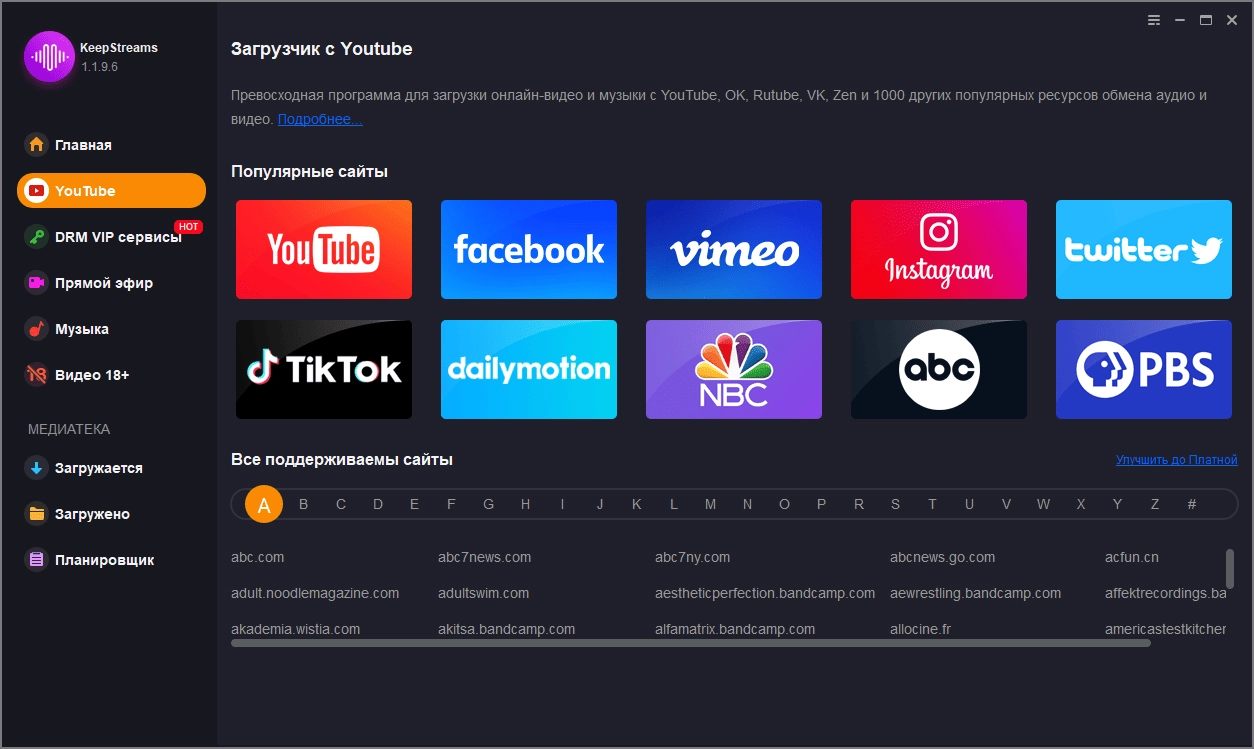1254x749 pixels.
Task: Click the horizontal scrollbar under site list
Action: pyautogui.click(x=691, y=643)
